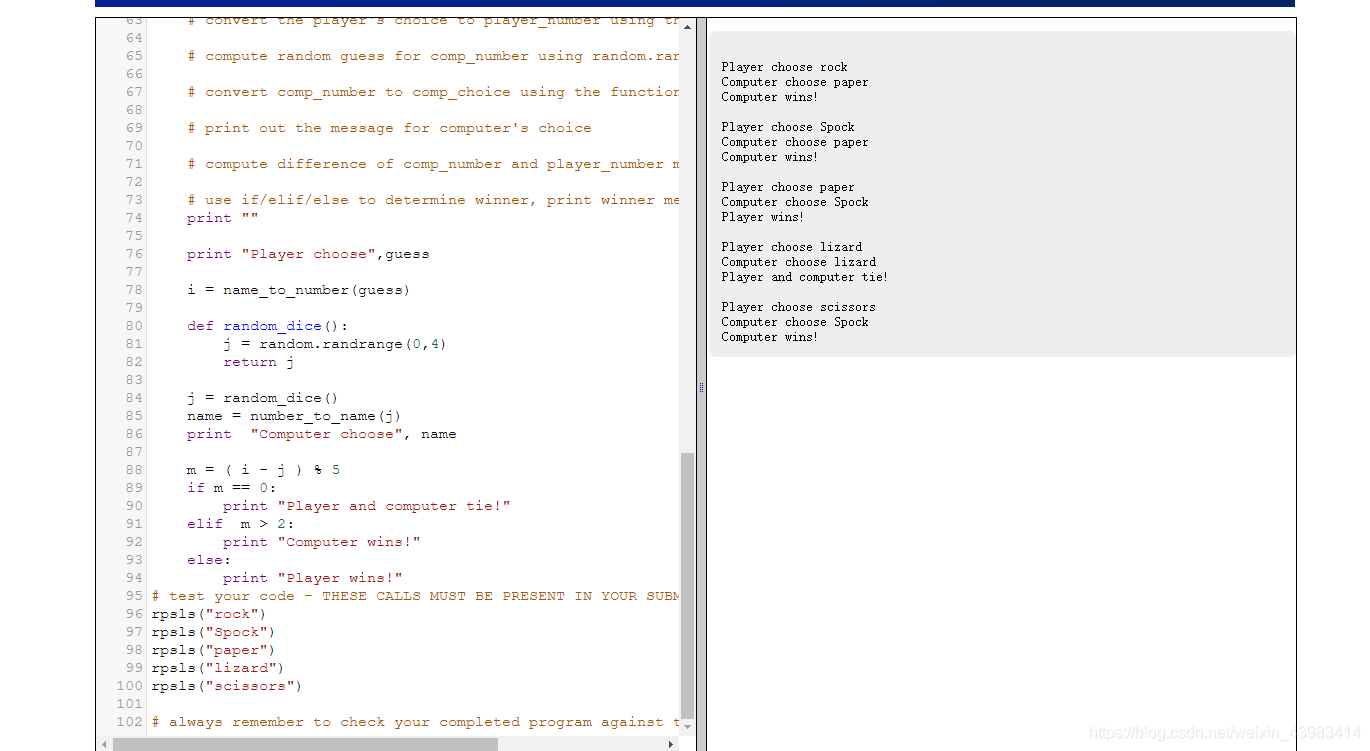Viewport: 1370px width, 751px height.
Task: Click console output "Player choose rock"
Action: 785,67
